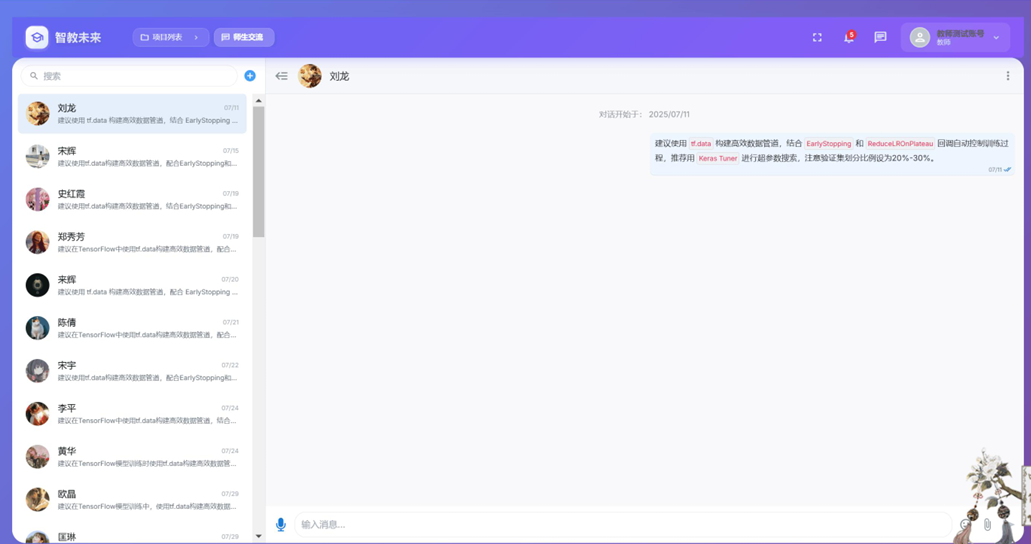The height and width of the screenshot is (544, 1031).
Task: Expand the user account dropdown
Action: [x=995, y=38]
